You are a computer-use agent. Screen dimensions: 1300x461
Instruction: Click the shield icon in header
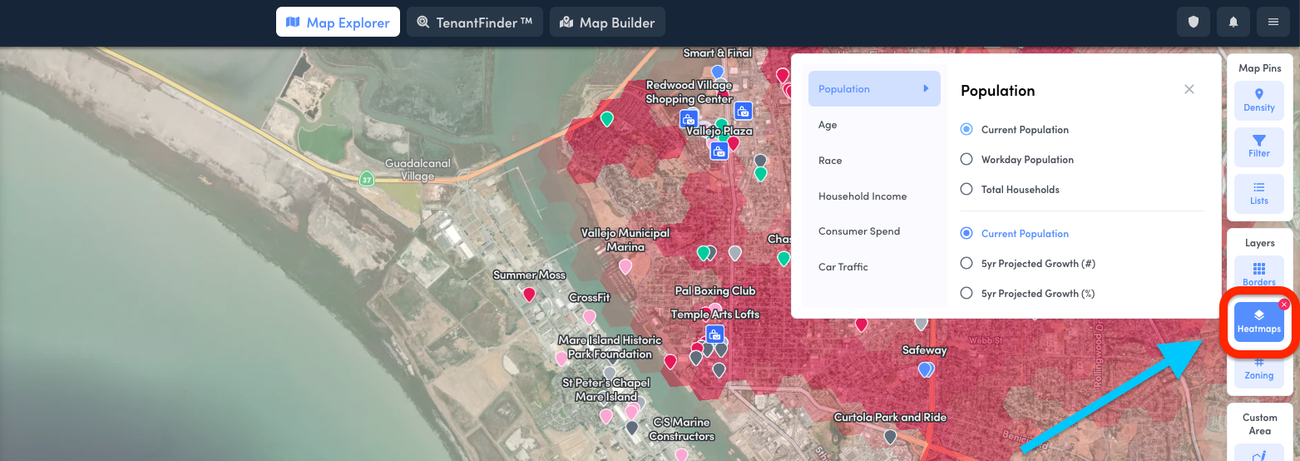pos(1193,22)
